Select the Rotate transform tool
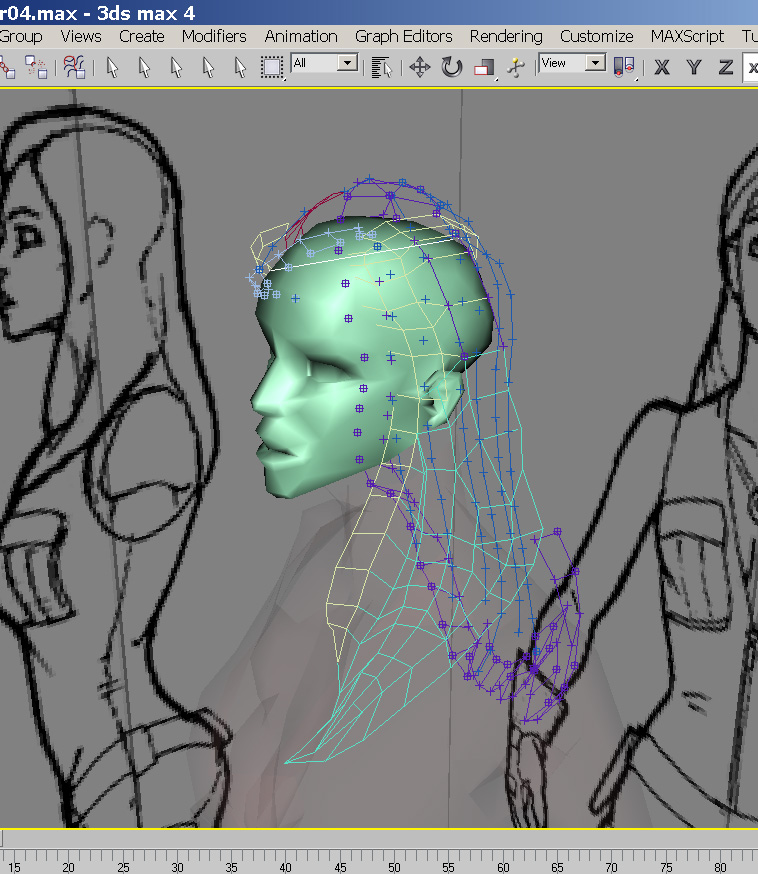758x874 pixels. [452, 67]
